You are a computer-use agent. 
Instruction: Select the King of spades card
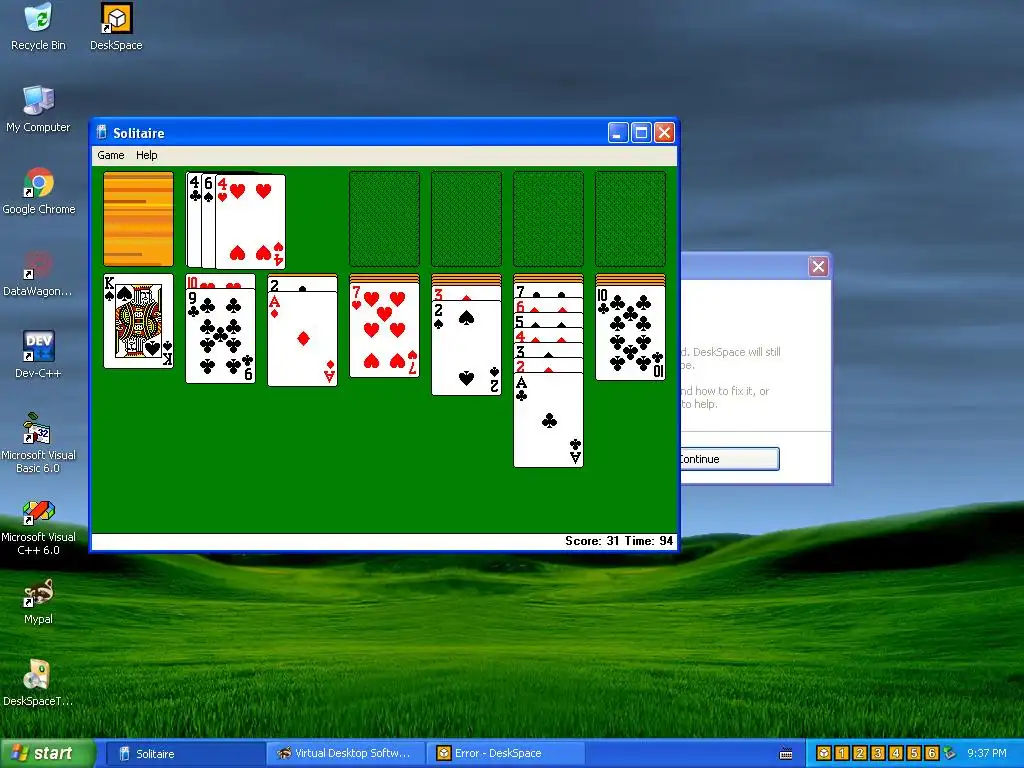point(138,321)
